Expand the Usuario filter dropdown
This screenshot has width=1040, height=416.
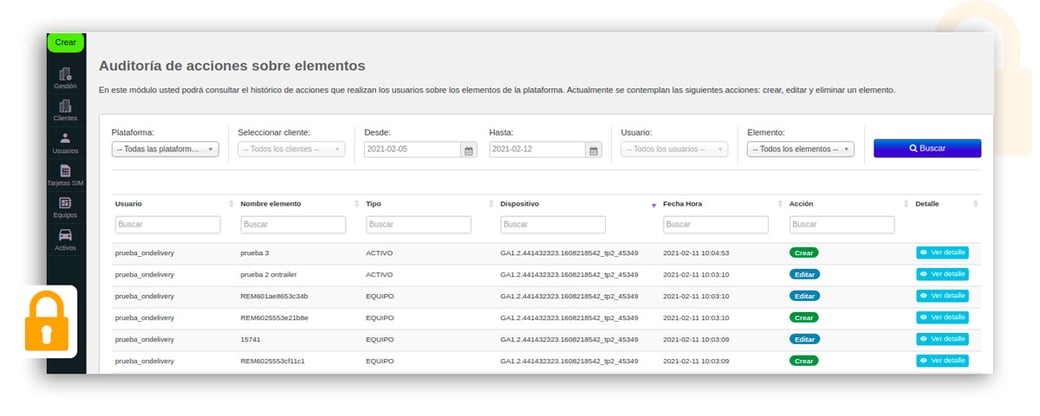click(674, 149)
